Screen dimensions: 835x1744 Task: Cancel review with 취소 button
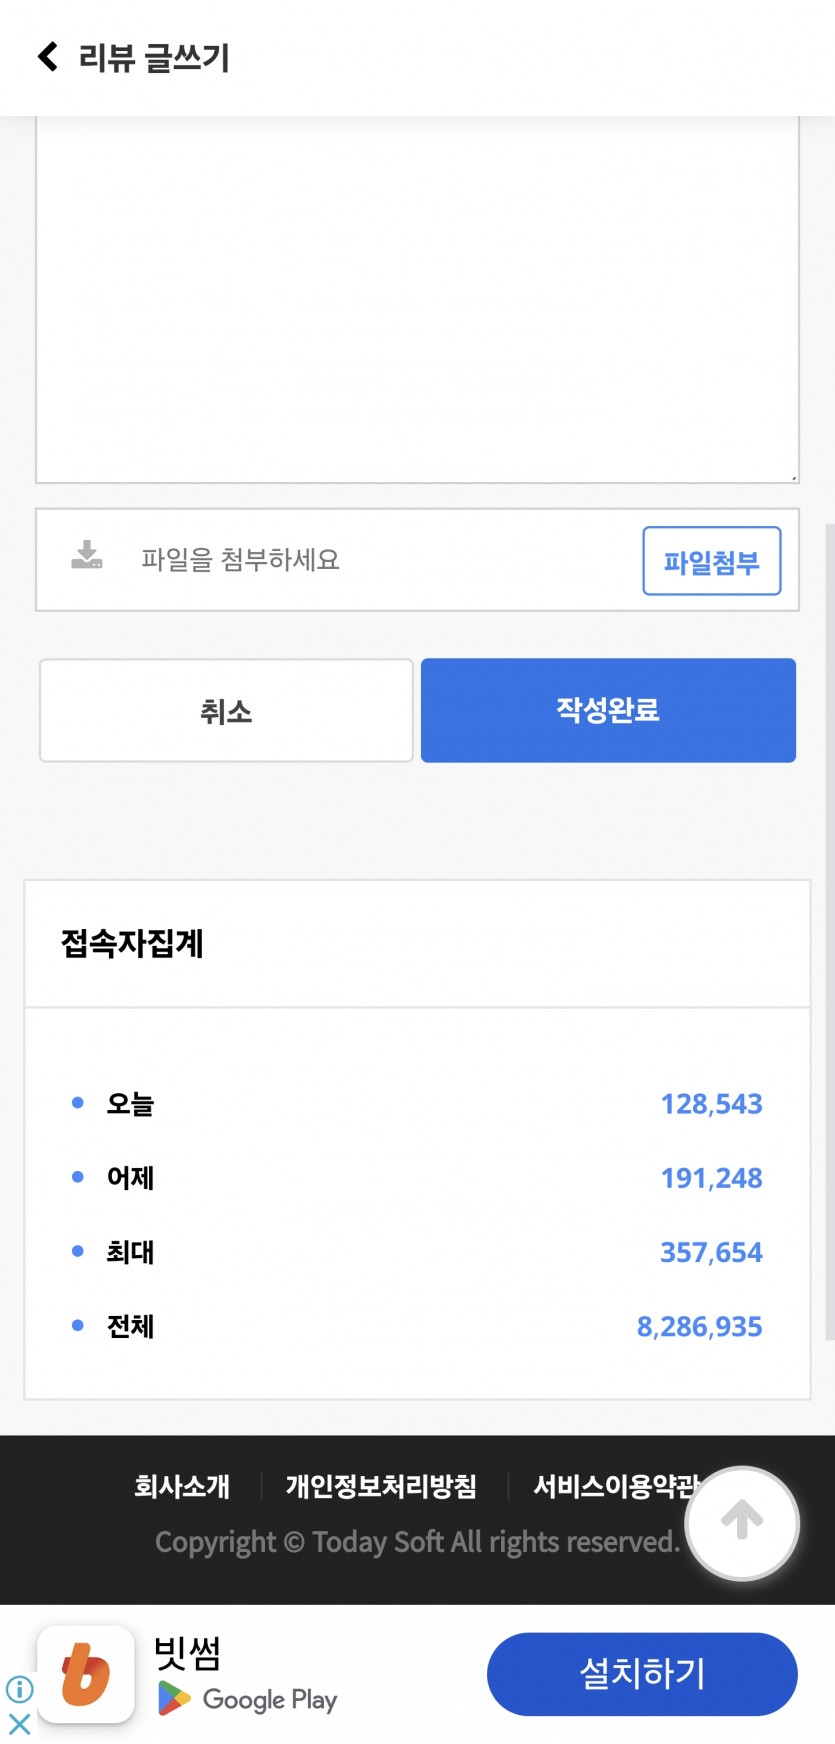point(226,711)
